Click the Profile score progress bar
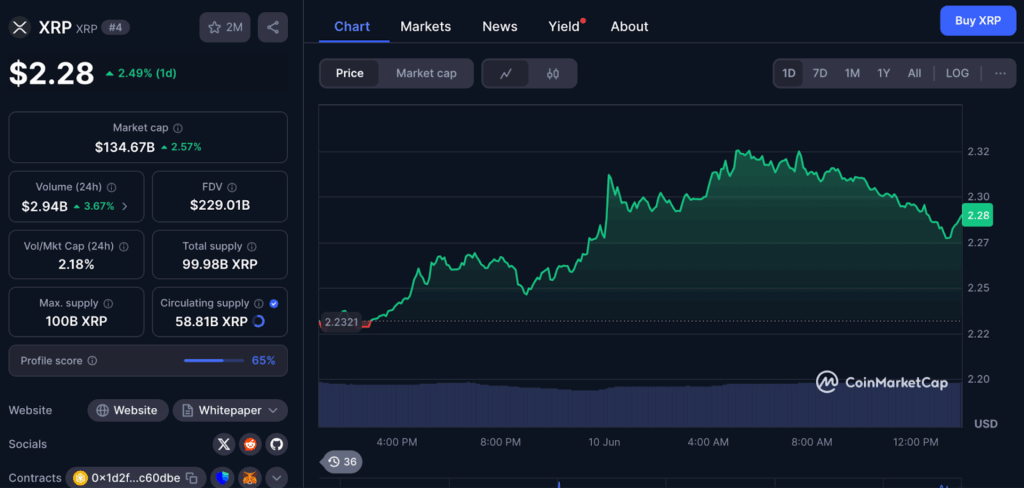The image size is (1024, 488). (x=213, y=360)
